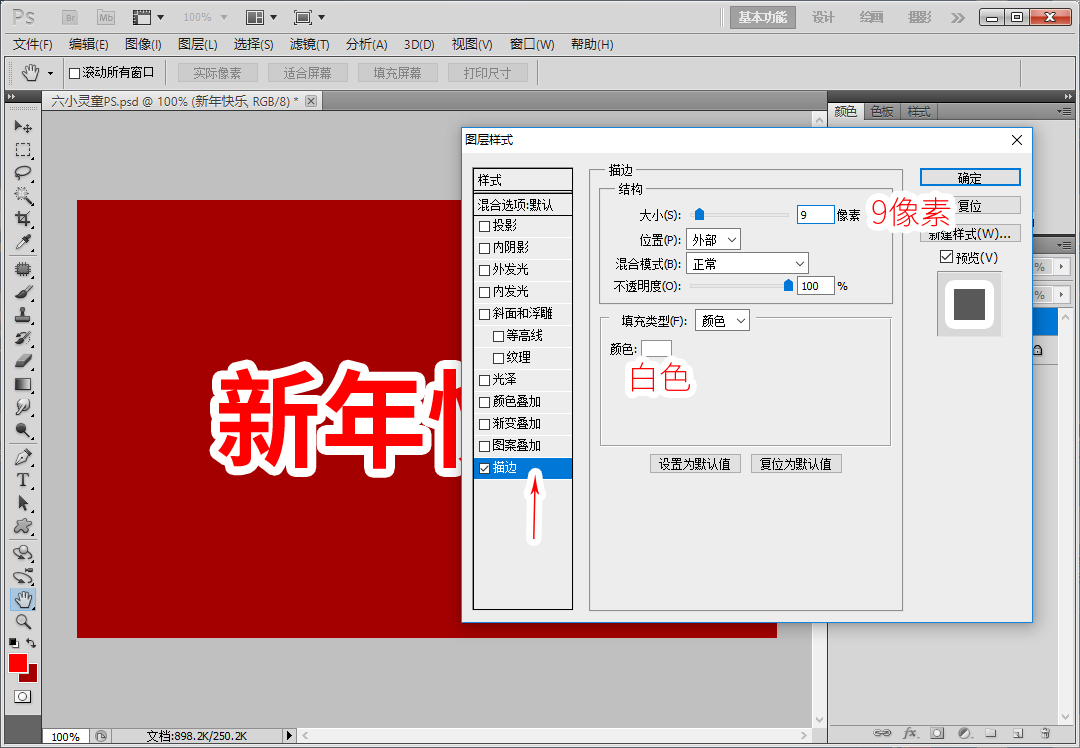
Task: Launch Bridge from the Br icon
Action: (x=70, y=17)
